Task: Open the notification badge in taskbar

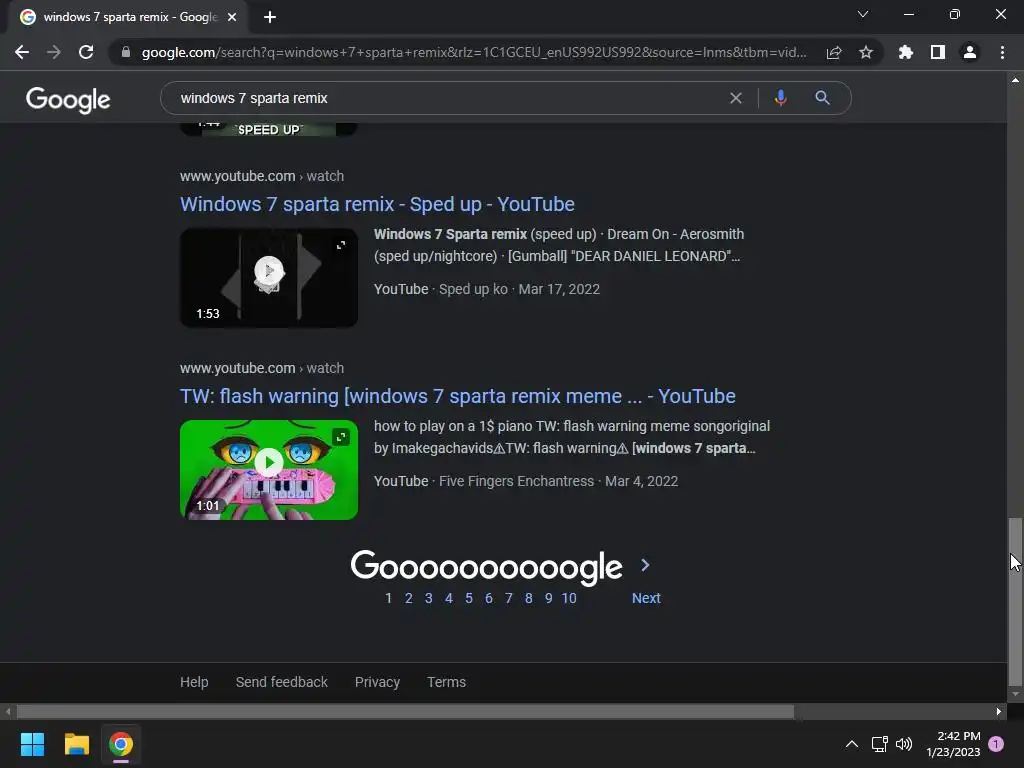Action: click(x=996, y=744)
